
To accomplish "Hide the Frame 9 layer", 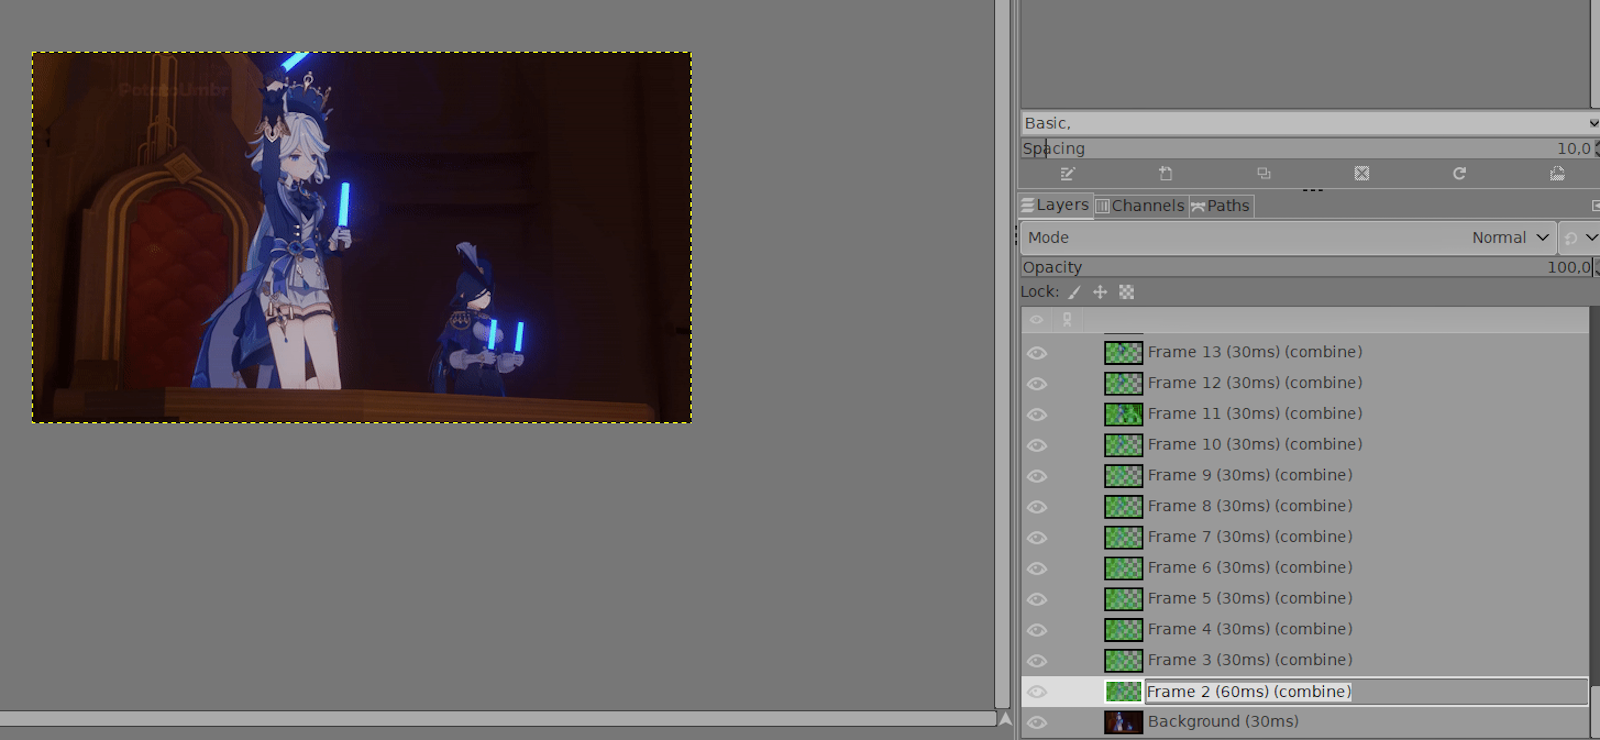I will 1037,476.
